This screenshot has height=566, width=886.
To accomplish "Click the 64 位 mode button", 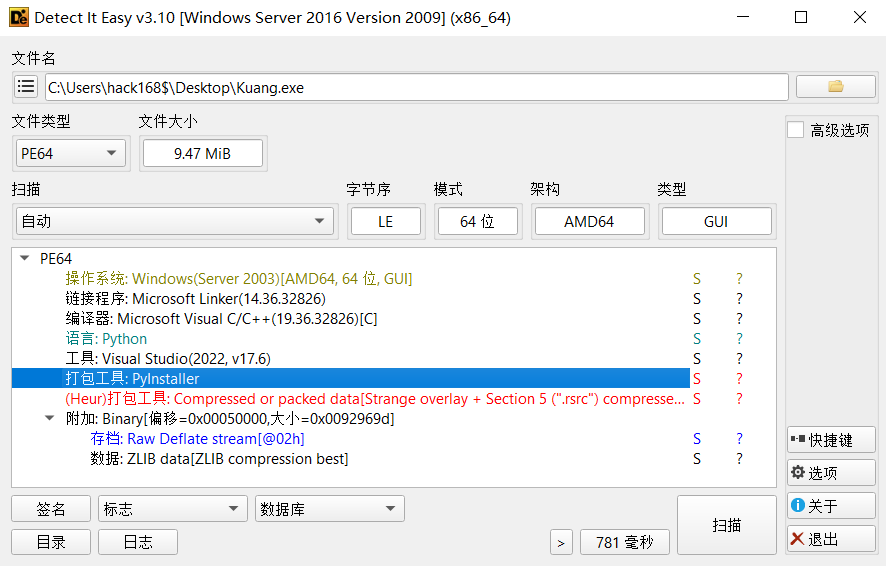I will coord(477,221).
